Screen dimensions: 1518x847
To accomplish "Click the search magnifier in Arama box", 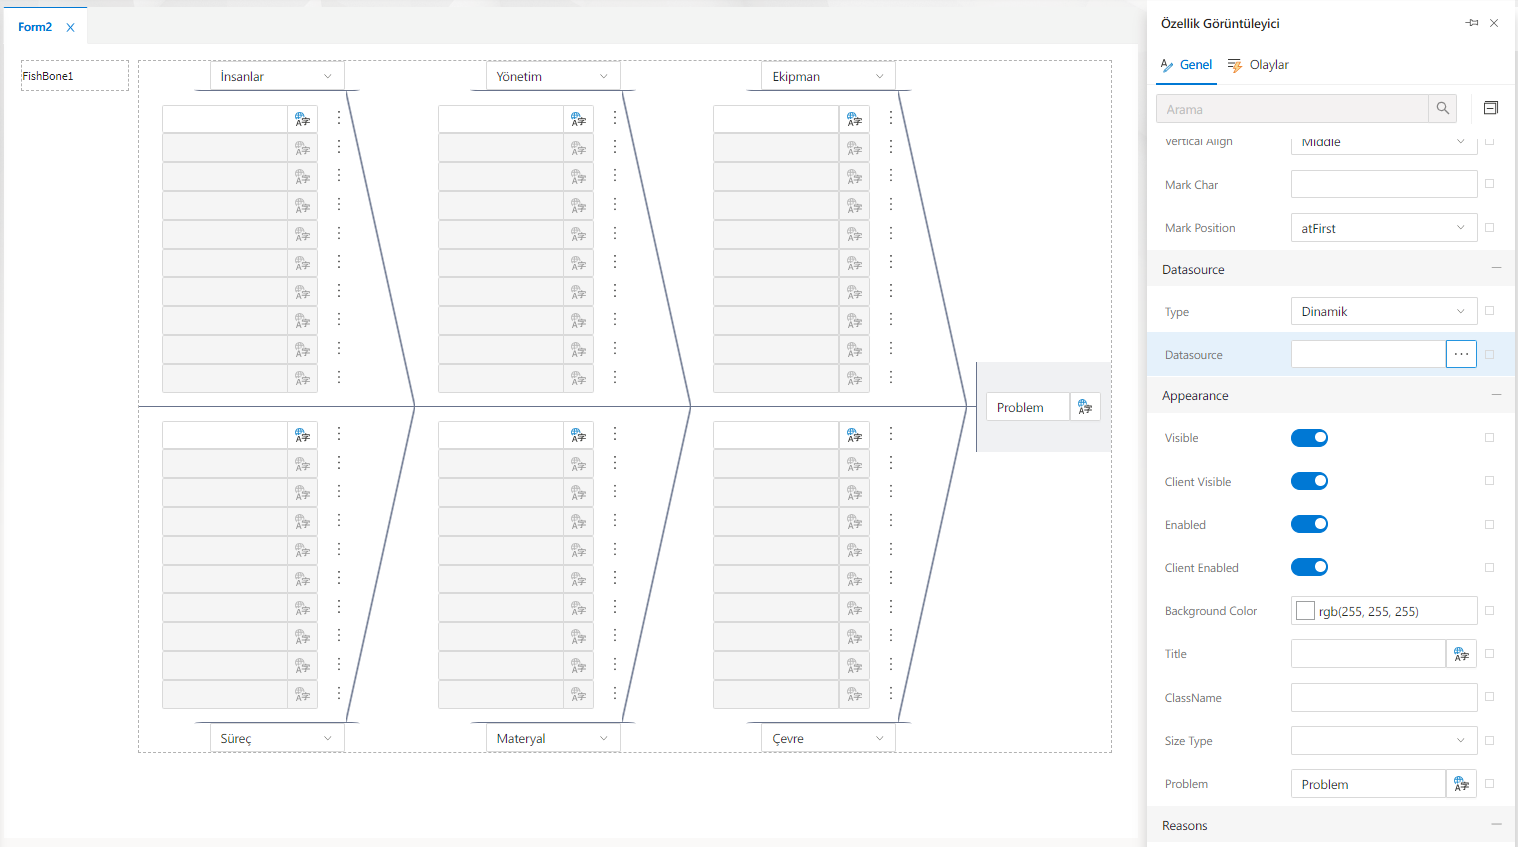I will [x=1442, y=109].
